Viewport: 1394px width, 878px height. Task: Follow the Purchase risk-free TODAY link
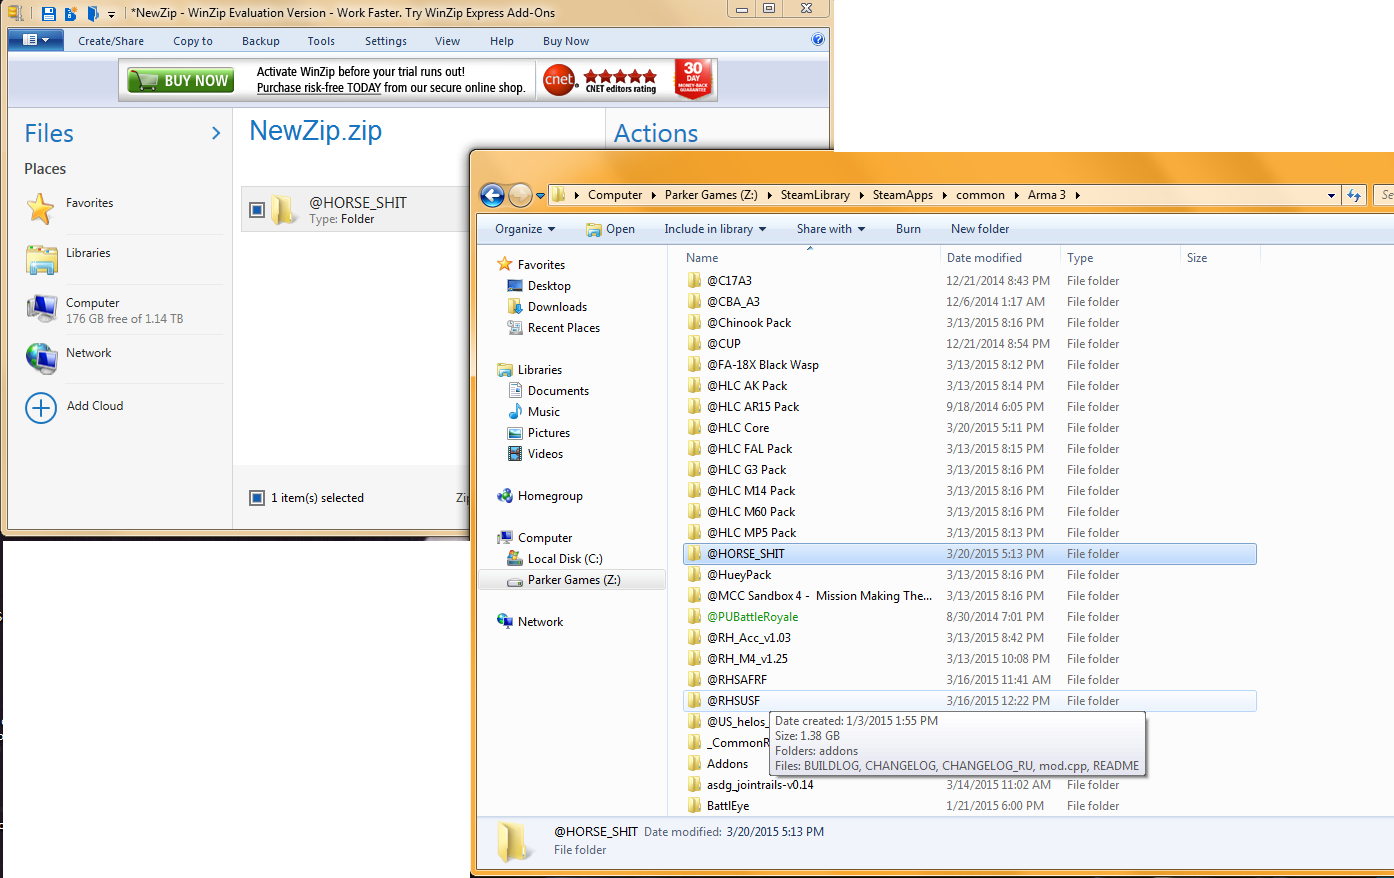point(319,88)
